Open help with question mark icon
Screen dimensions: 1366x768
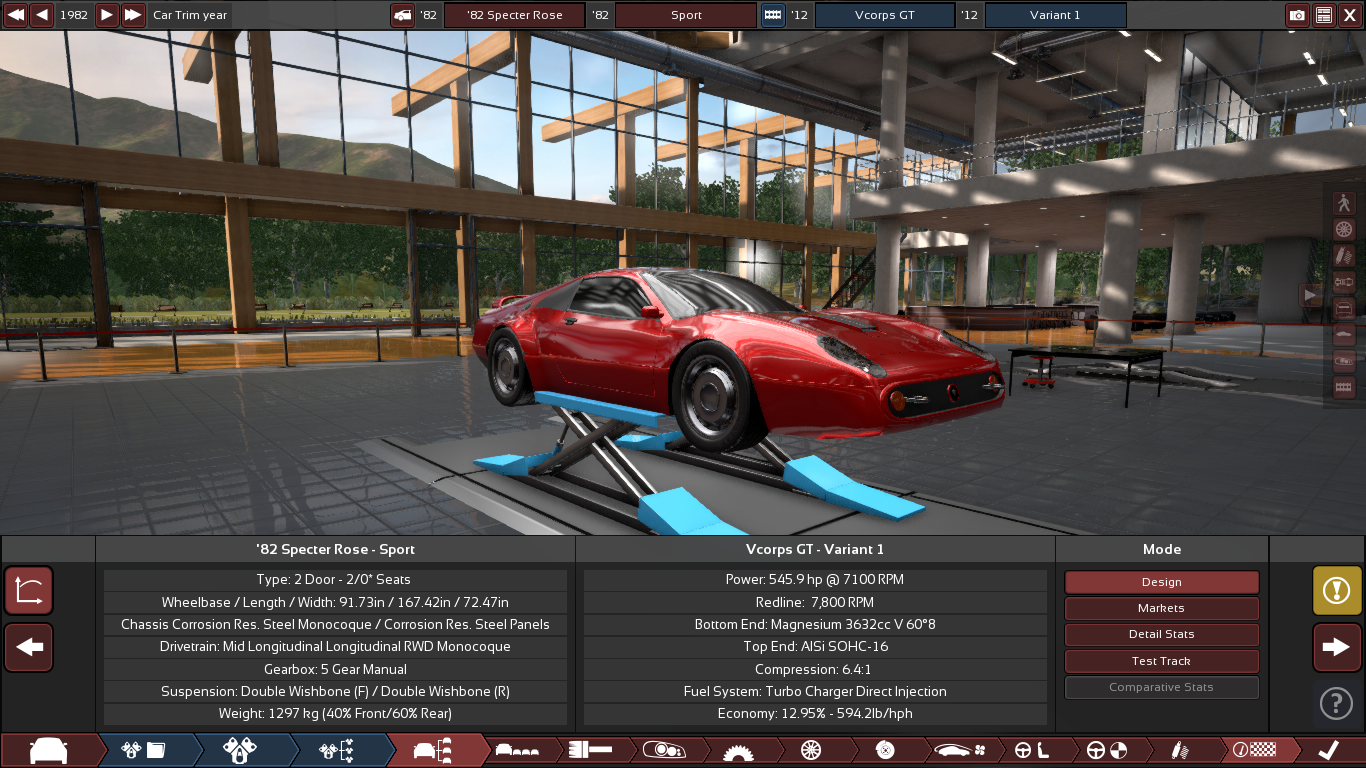1337,703
